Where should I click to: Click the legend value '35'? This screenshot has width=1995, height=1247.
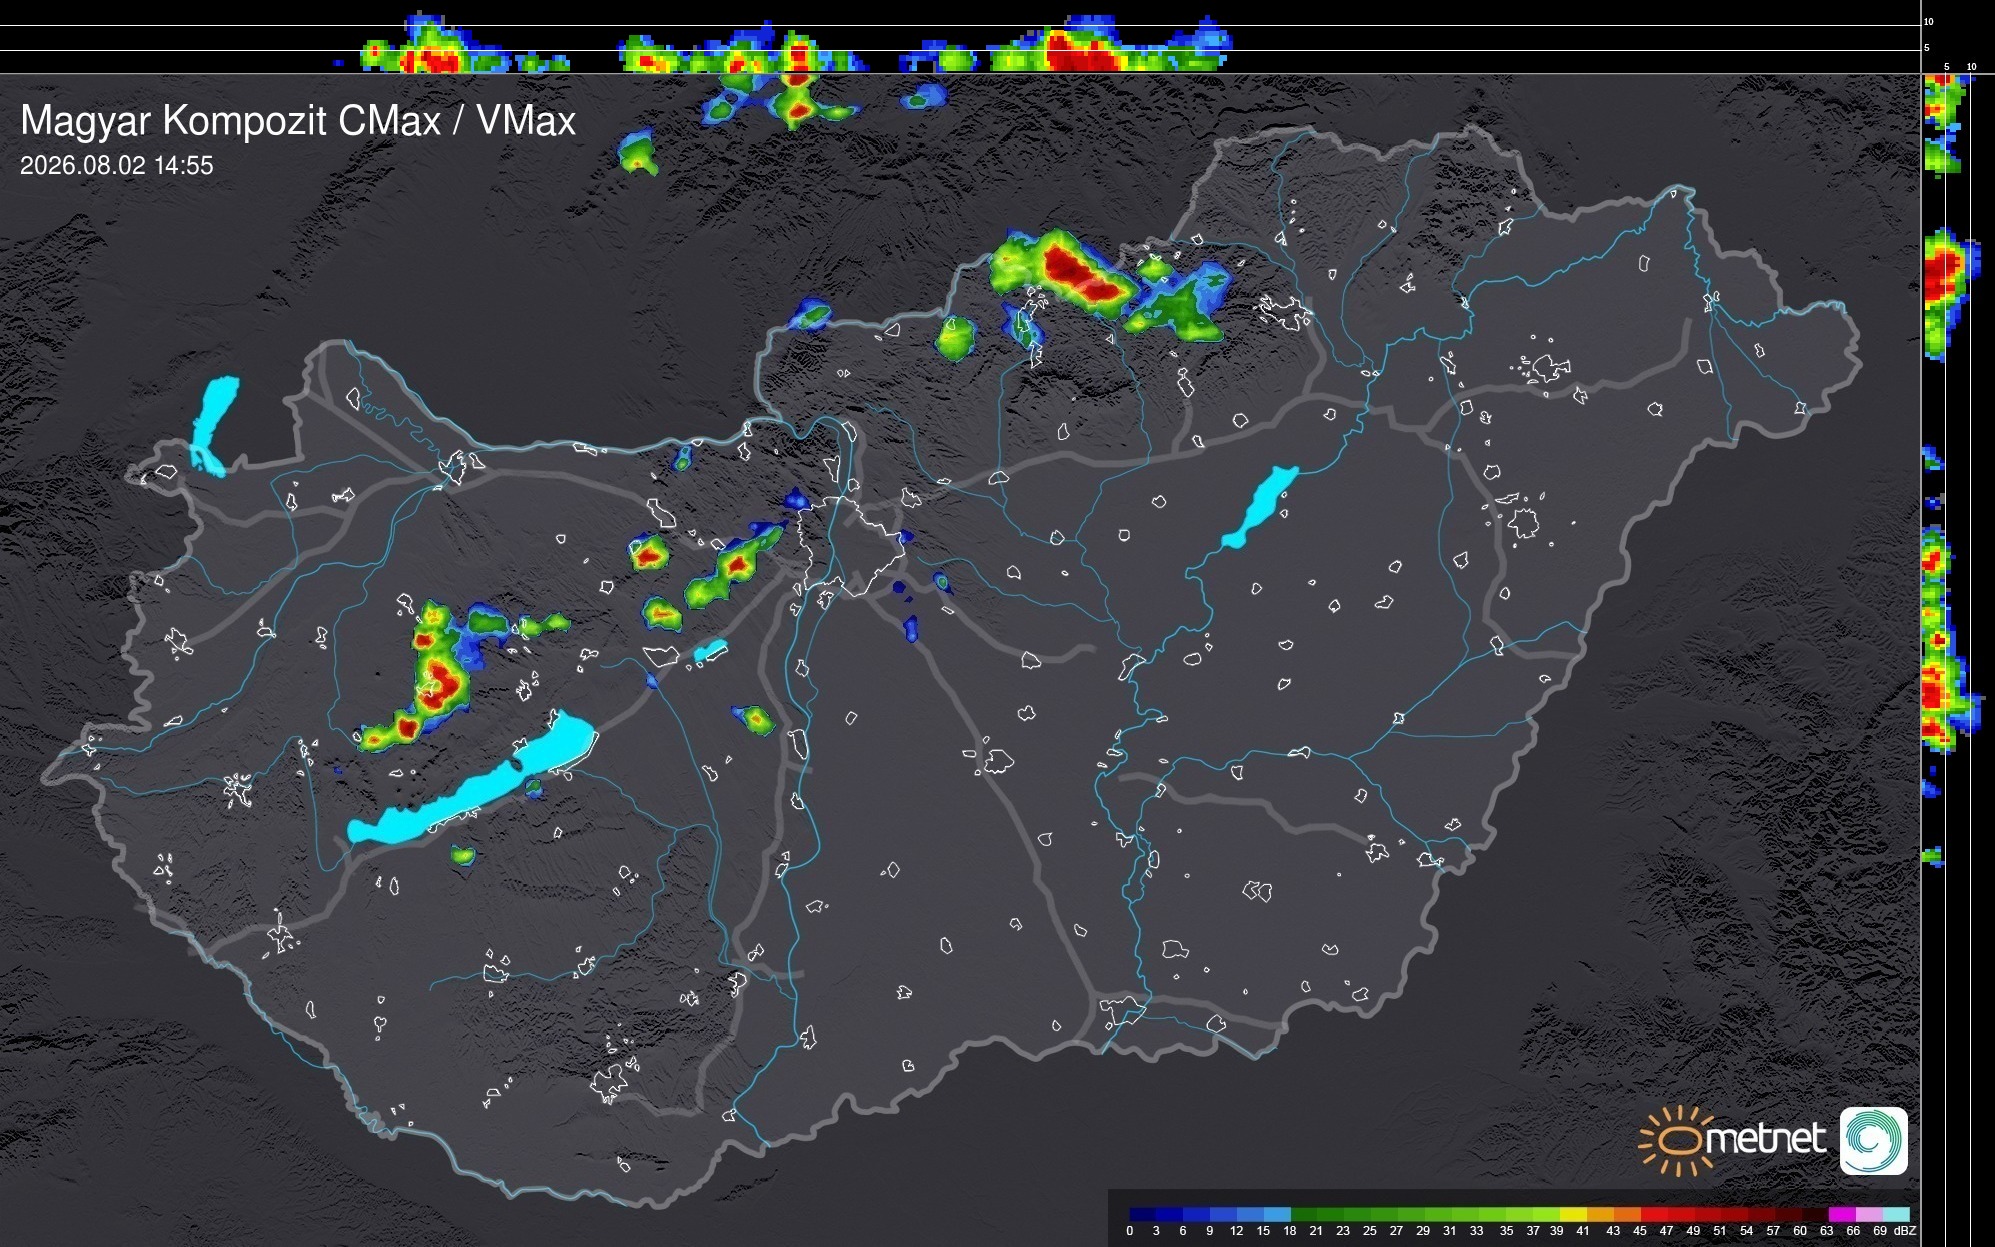(x=1506, y=1231)
